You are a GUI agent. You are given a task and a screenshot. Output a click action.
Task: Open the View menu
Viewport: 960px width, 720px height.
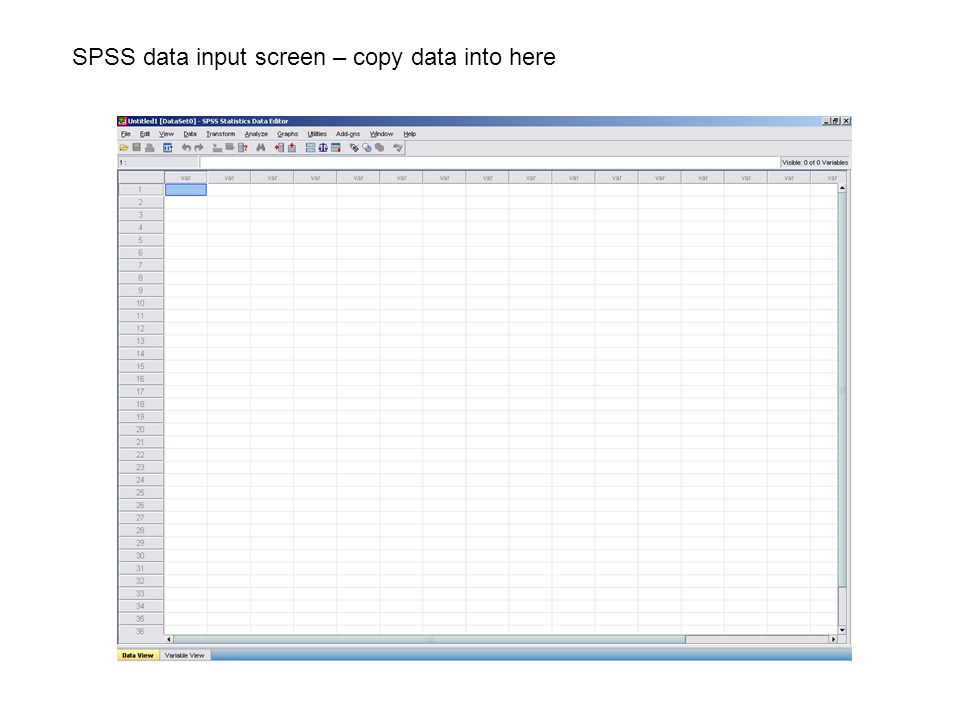pyautogui.click(x=167, y=134)
